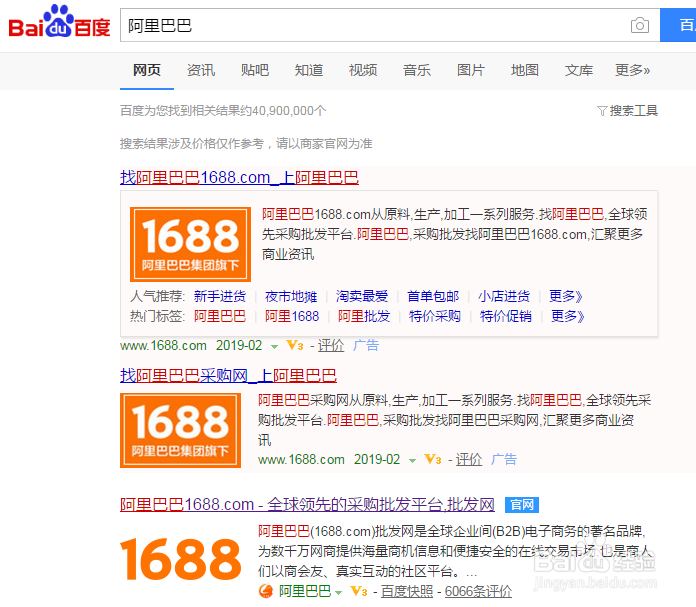This screenshot has width=696, height=607.
Task: Switch to the 视频 tab
Action: tap(363, 70)
